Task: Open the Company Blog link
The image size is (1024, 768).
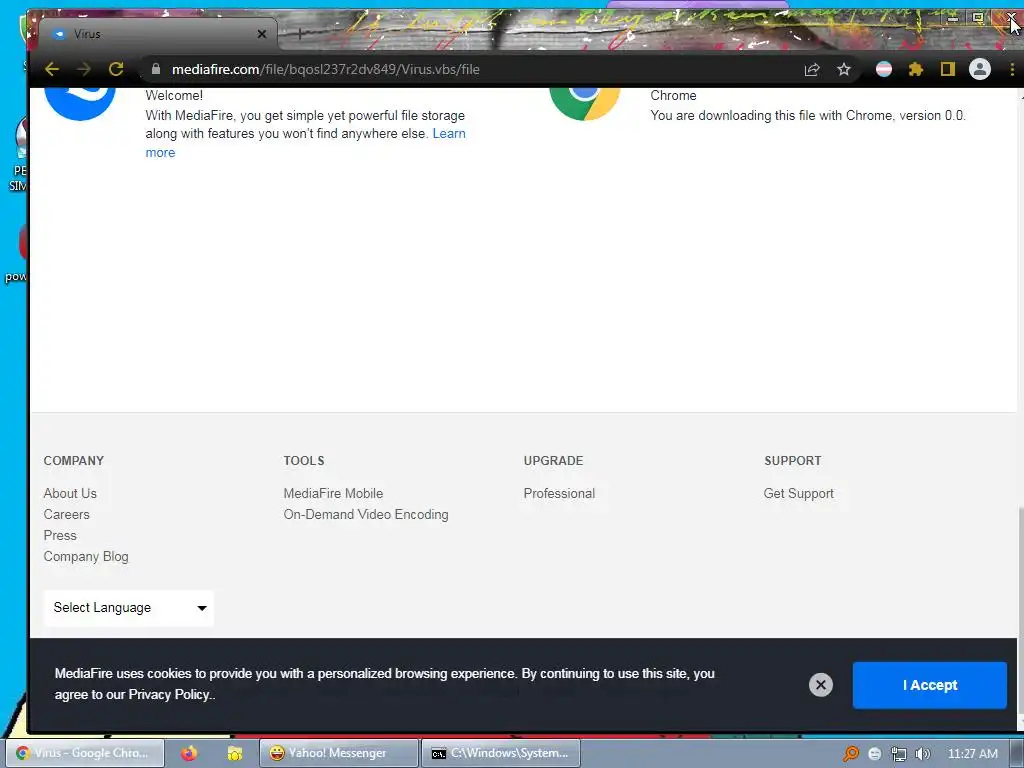Action: (x=86, y=556)
